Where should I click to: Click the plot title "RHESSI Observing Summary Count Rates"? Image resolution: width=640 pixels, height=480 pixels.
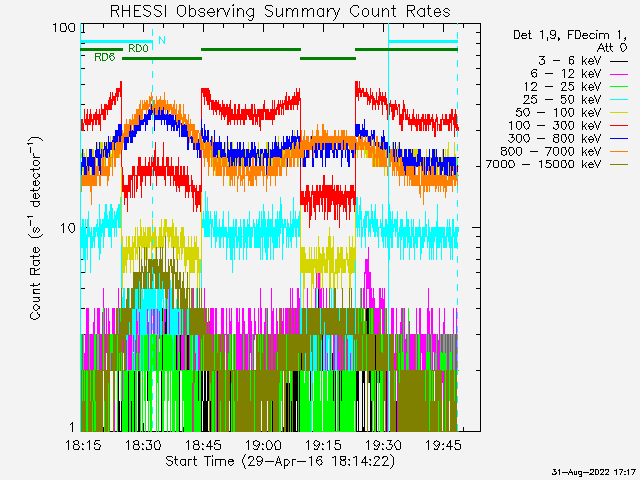280,11
